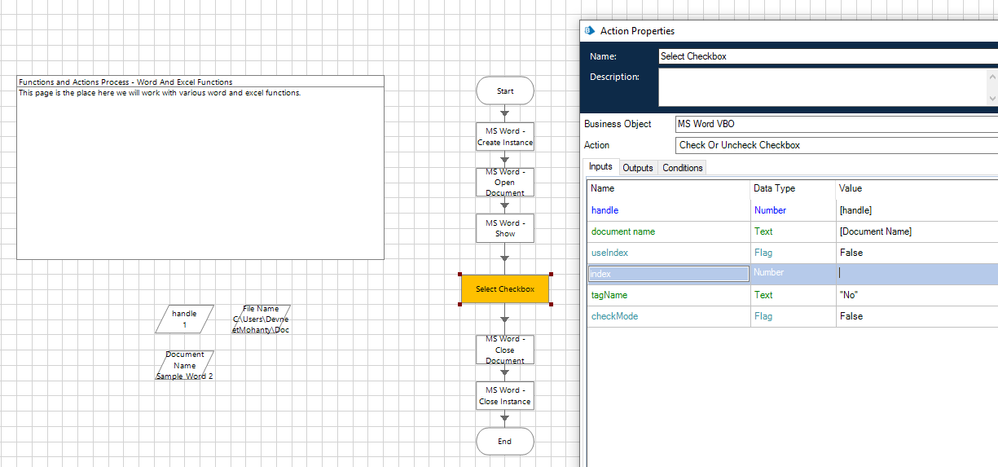Screen dimensions: 998x467
Task: Switch to the Outputs tab
Action: (x=637, y=168)
